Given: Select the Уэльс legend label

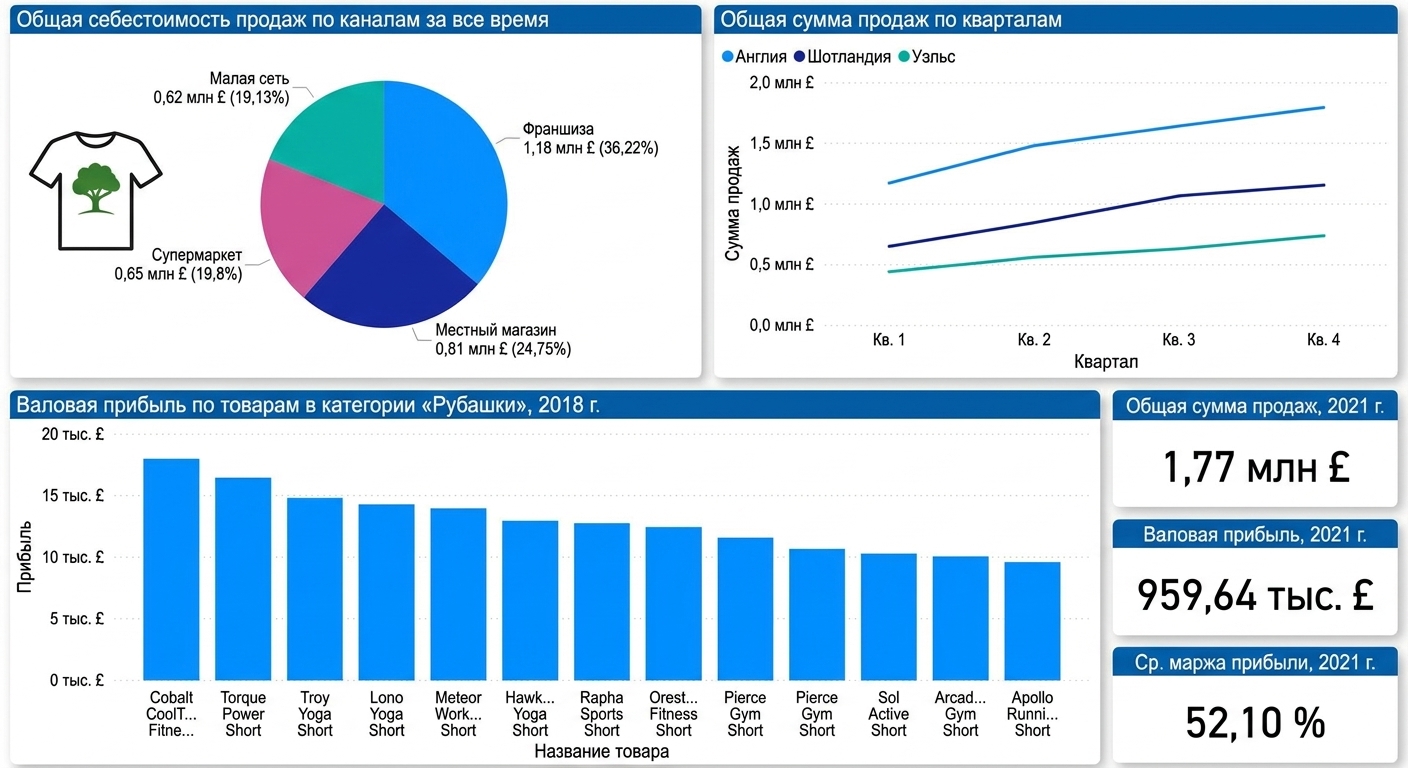Looking at the screenshot, I should (x=934, y=57).
